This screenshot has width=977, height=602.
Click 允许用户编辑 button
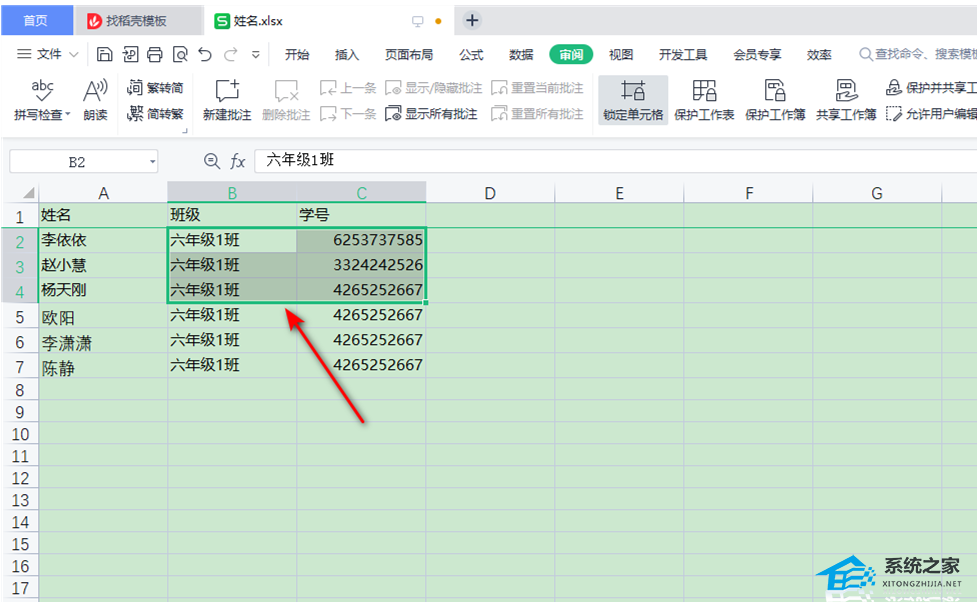click(930, 114)
